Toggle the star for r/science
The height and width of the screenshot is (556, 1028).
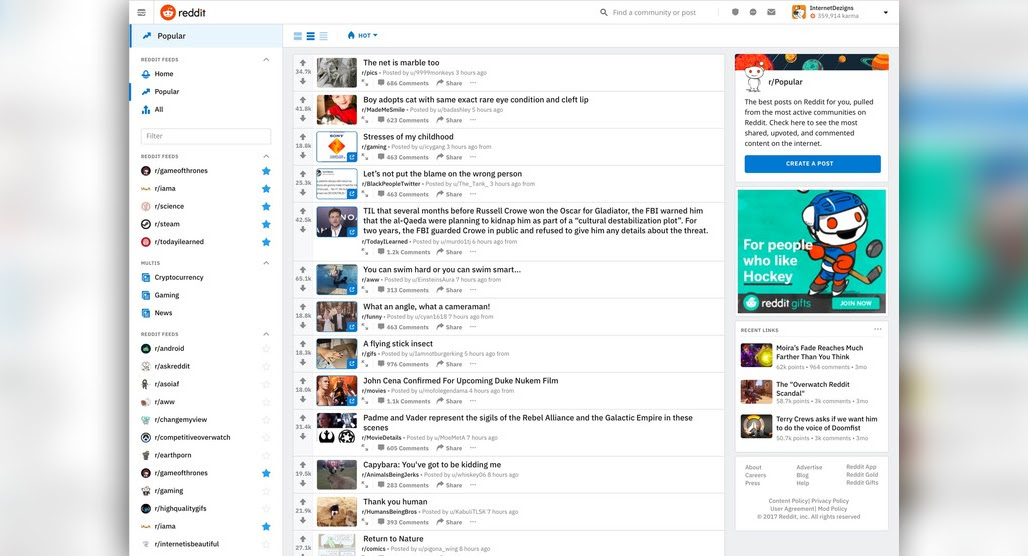tap(266, 207)
